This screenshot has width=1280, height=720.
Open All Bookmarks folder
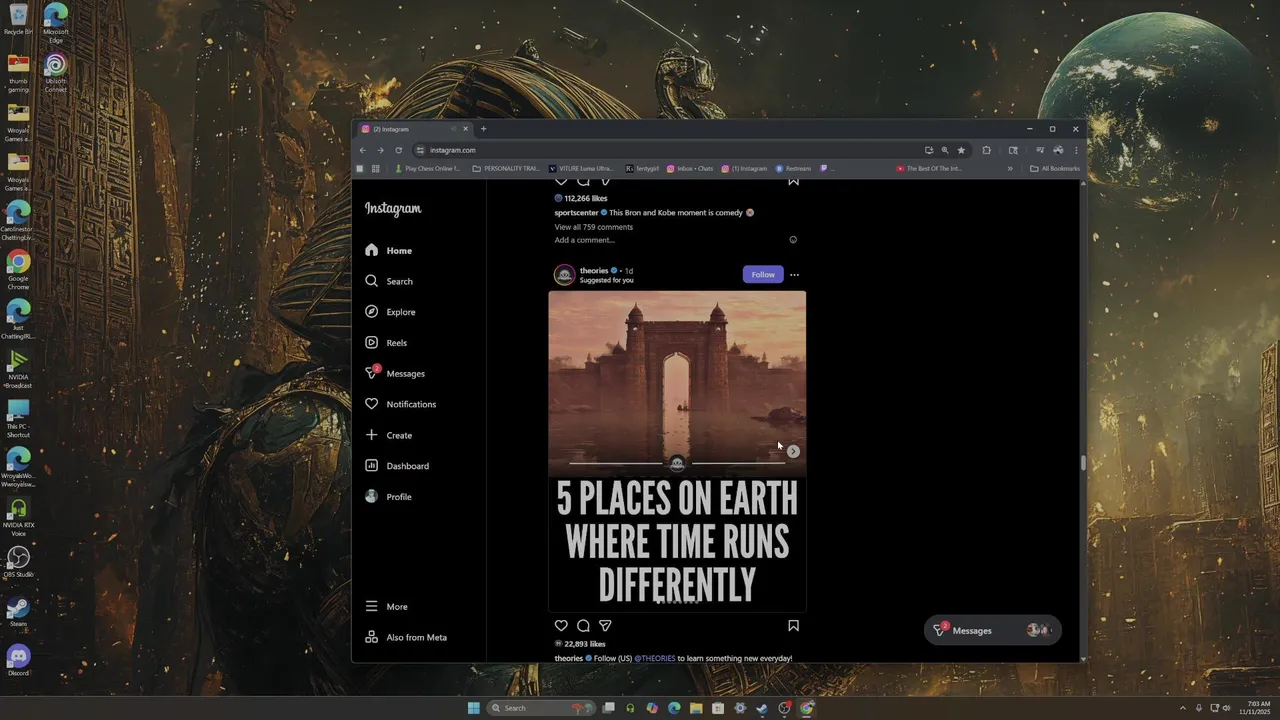[x=1055, y=169]
